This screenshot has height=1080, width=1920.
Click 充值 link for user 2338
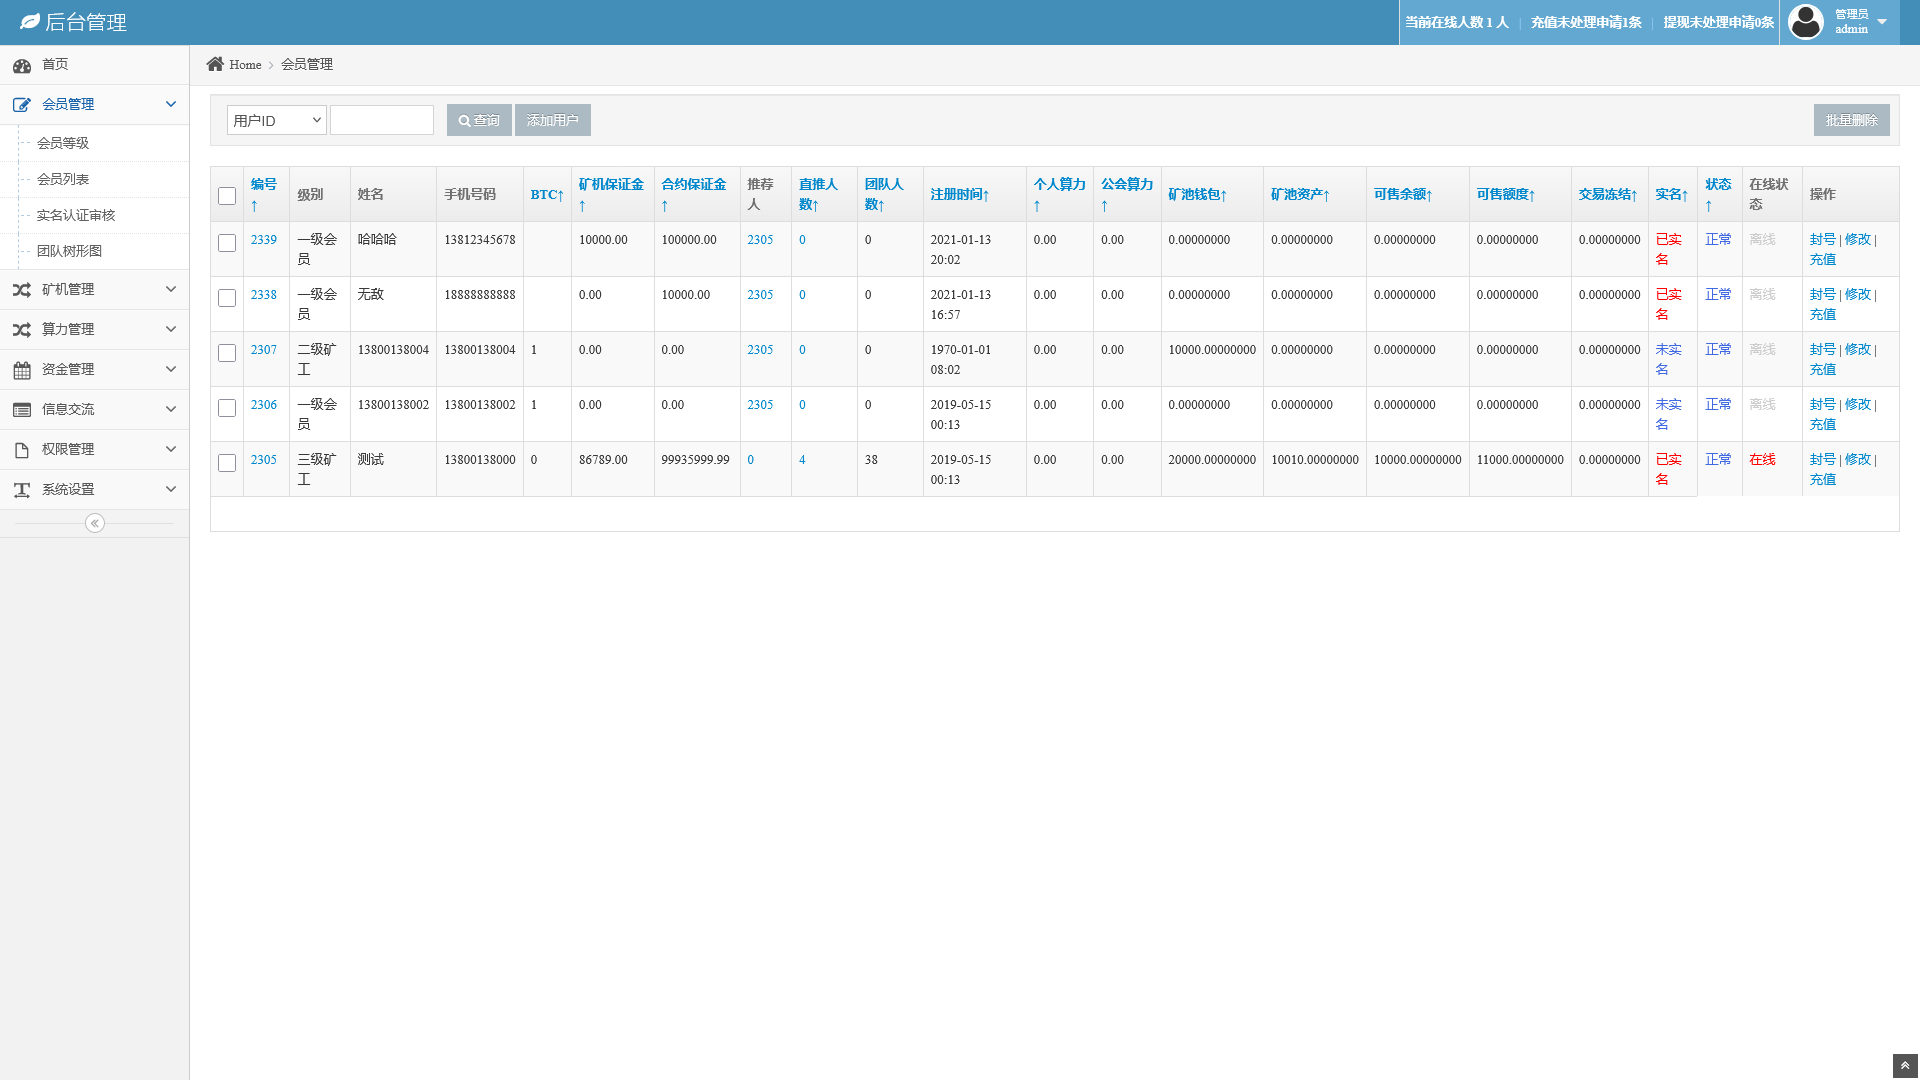coord(1823,314)
